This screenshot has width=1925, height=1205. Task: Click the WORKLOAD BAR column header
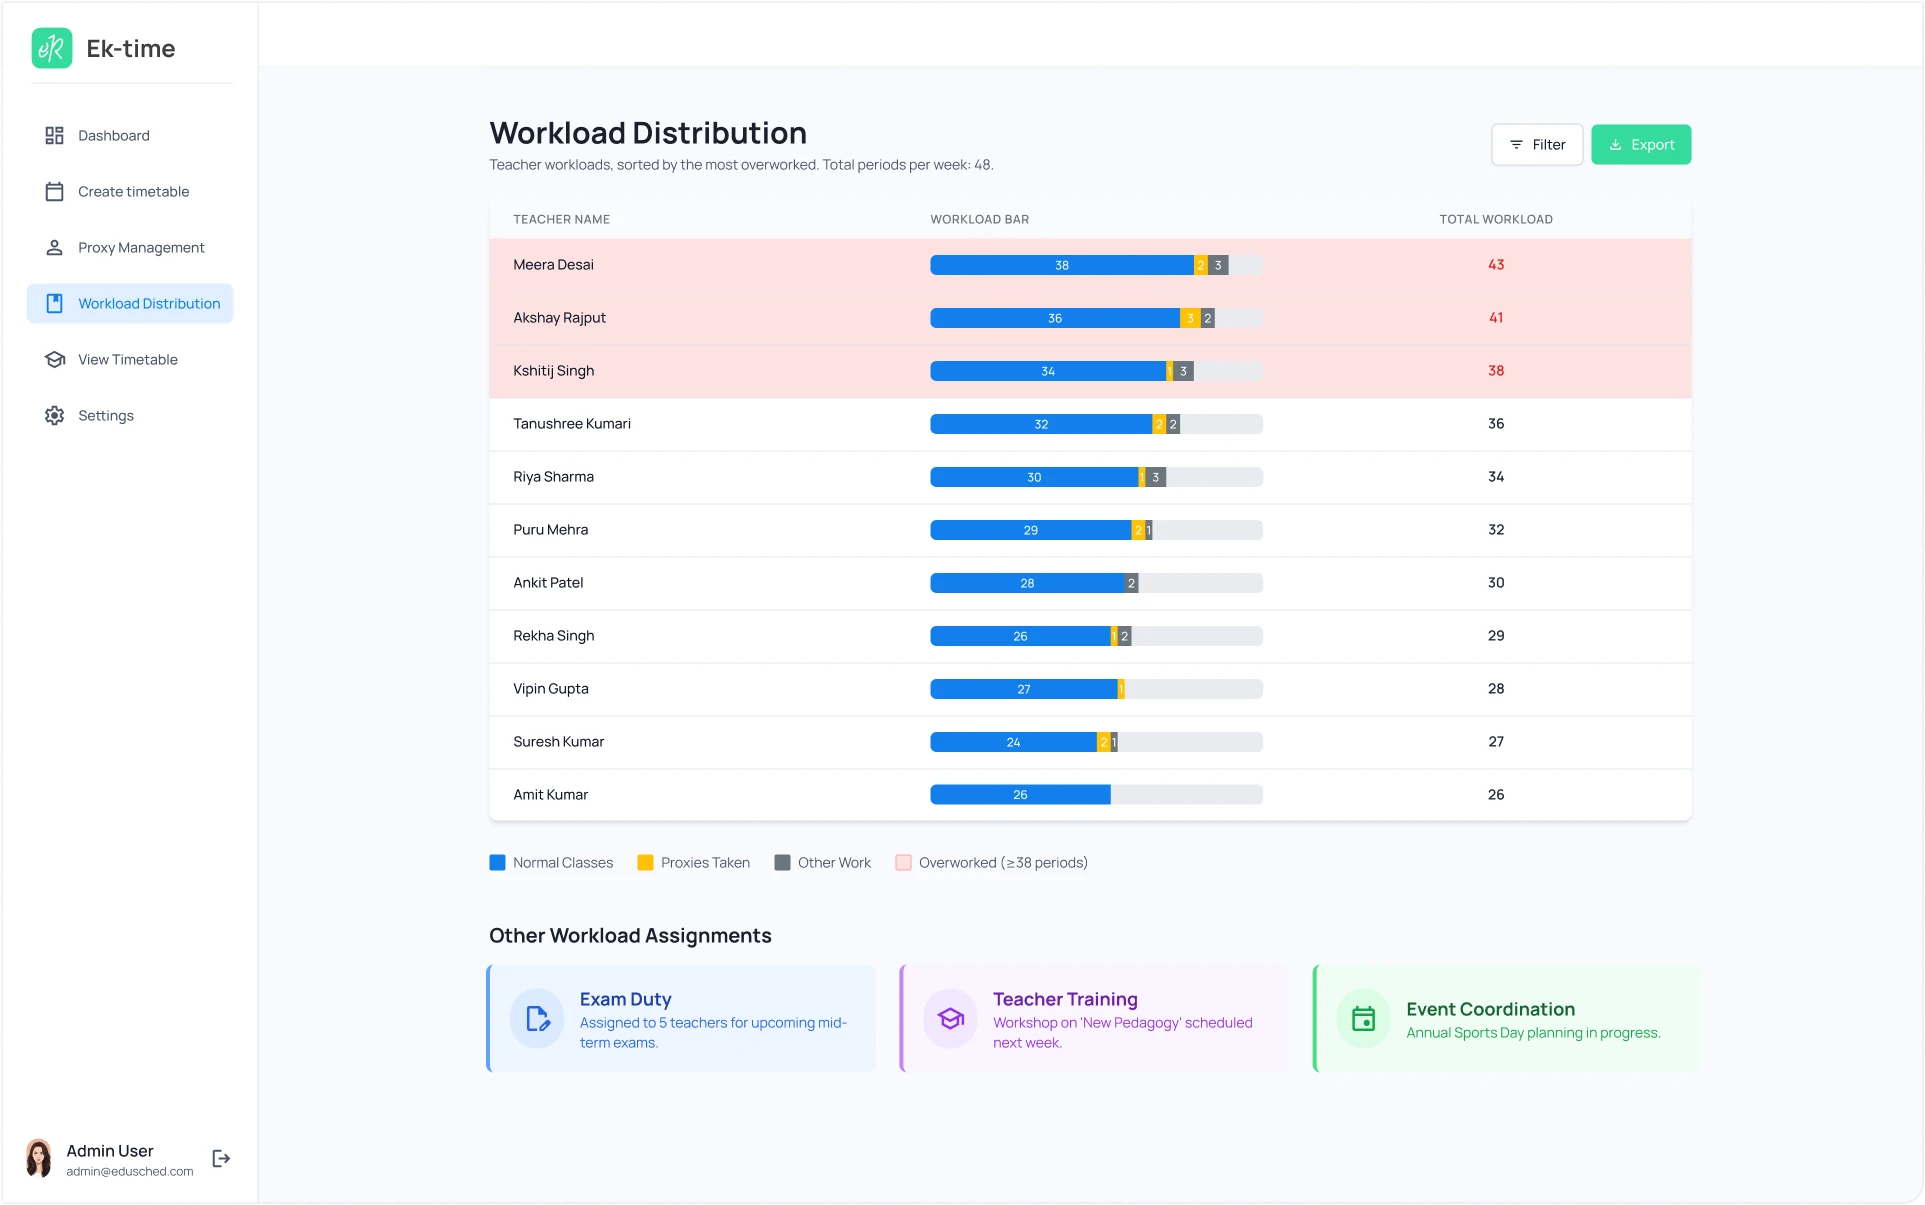pos(979,220)
